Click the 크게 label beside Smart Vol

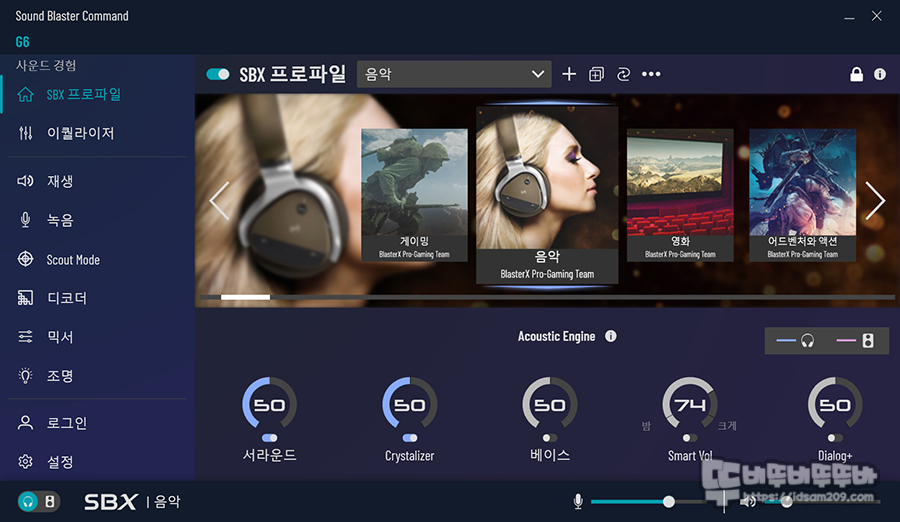[727, 426]
